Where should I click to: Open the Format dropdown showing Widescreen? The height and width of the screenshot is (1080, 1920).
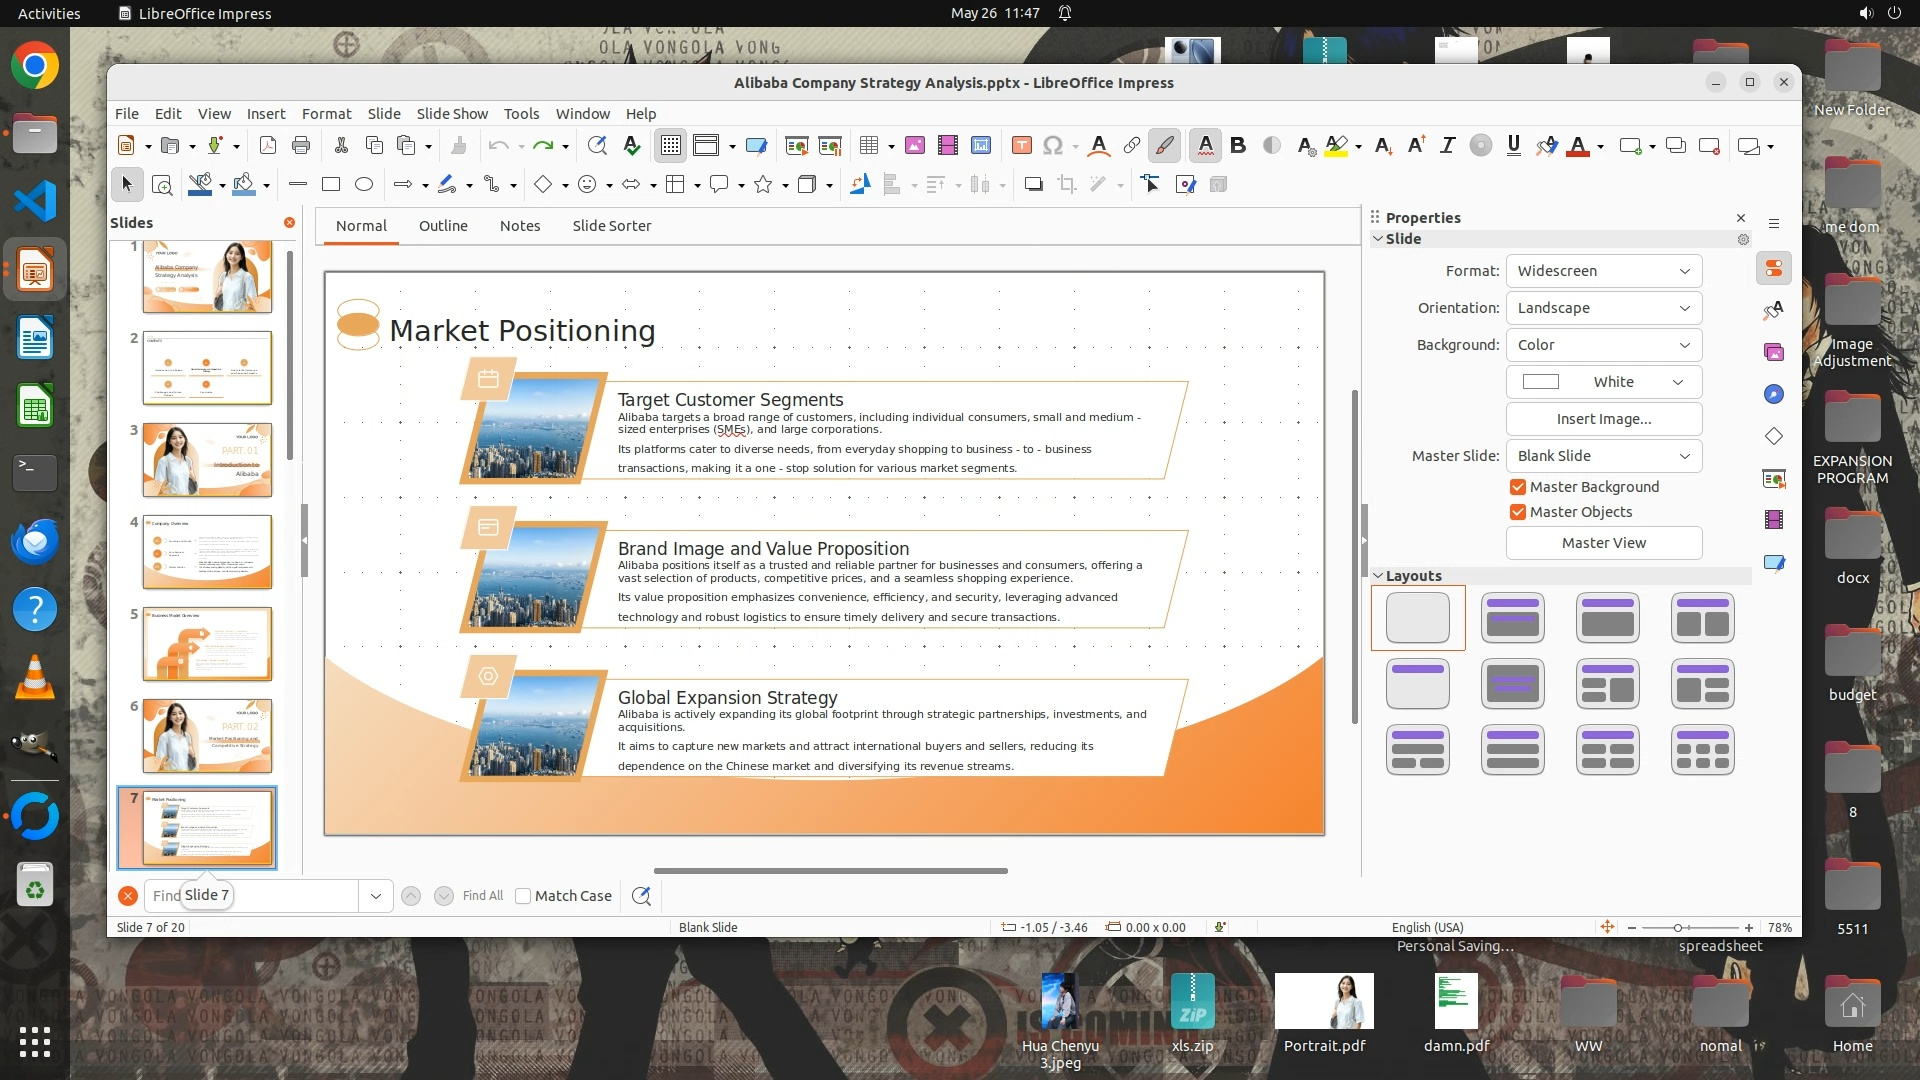point(1603,271)
